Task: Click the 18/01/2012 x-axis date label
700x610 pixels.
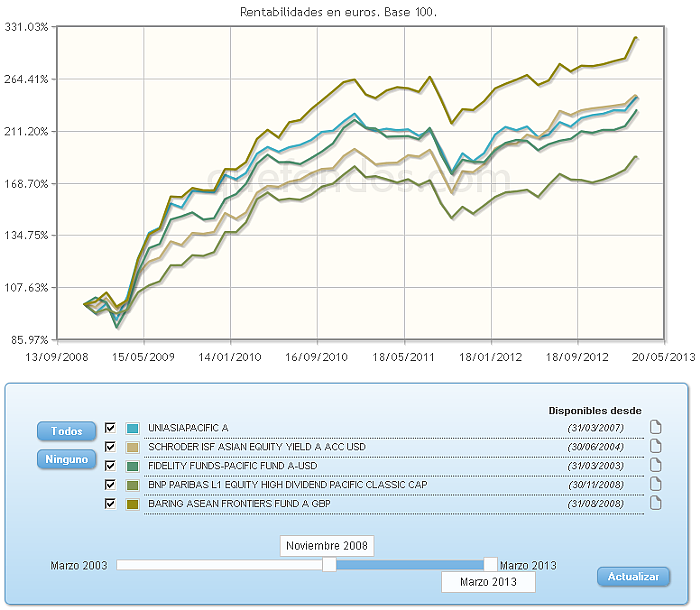Action: (x=490, y=357)
